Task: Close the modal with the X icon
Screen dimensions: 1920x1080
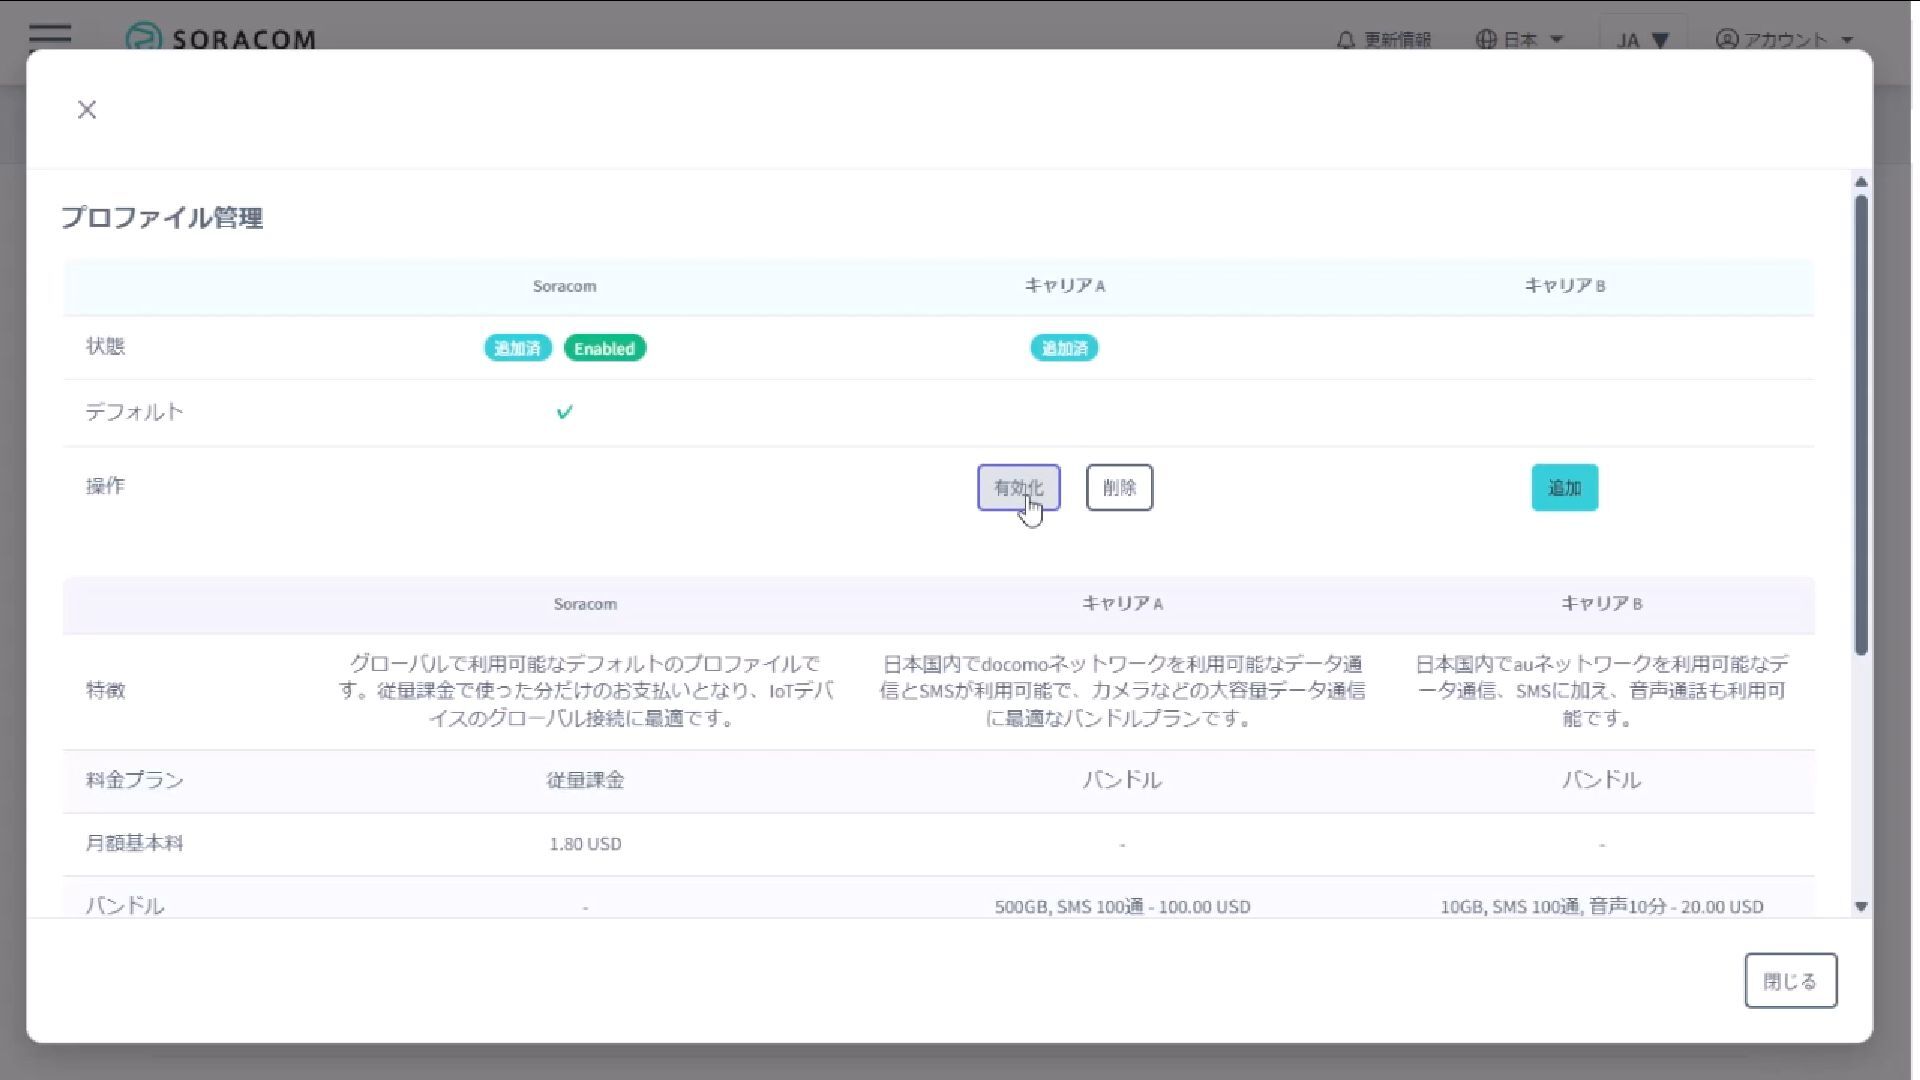Action: tap(87, 110)
